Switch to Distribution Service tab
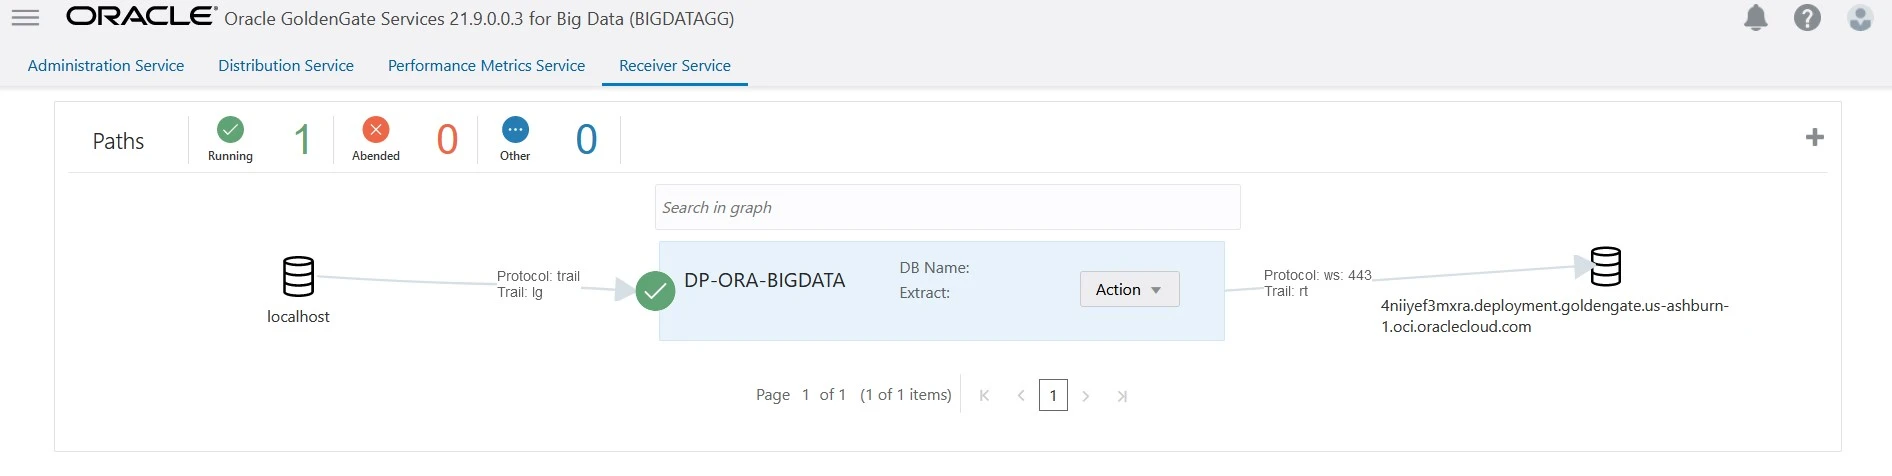 tap(286, 66)
